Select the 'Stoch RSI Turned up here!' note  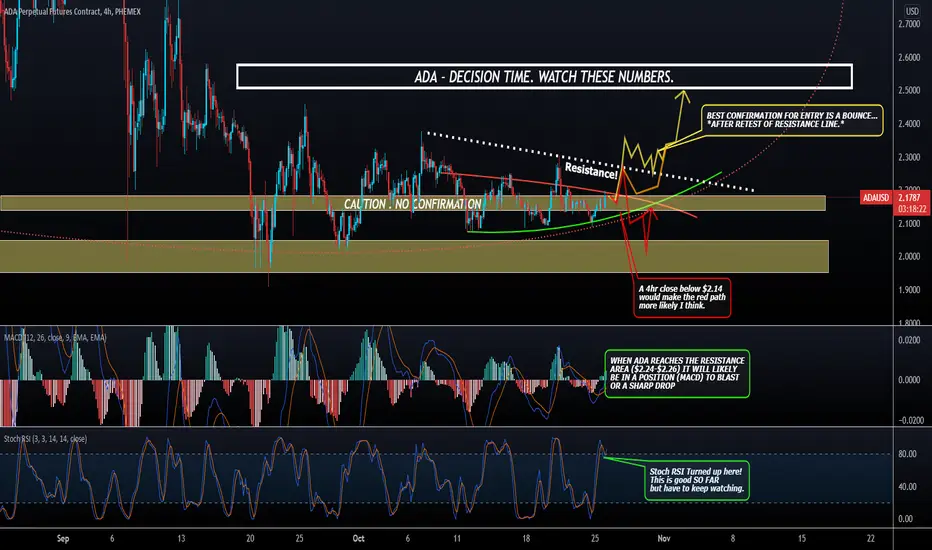point(697,480)
